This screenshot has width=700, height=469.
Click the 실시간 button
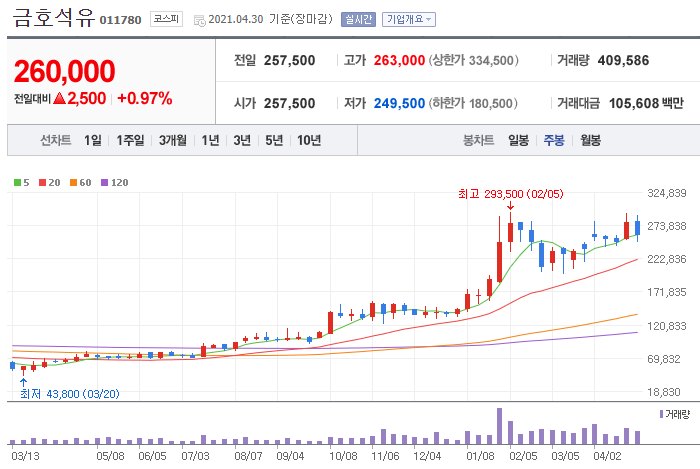coord(358,19)
